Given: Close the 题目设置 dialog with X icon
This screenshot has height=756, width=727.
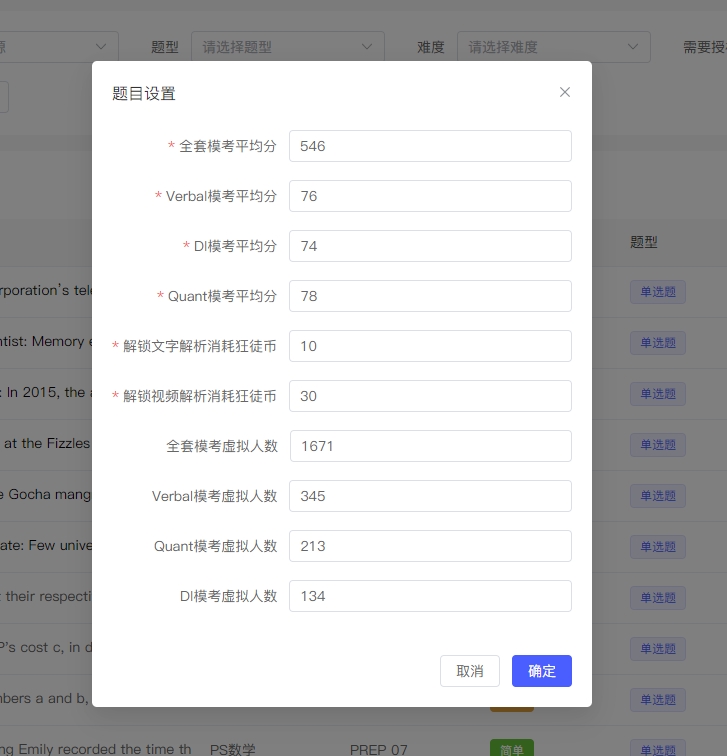Looking at the screenshot, I should tap(565, 92).
